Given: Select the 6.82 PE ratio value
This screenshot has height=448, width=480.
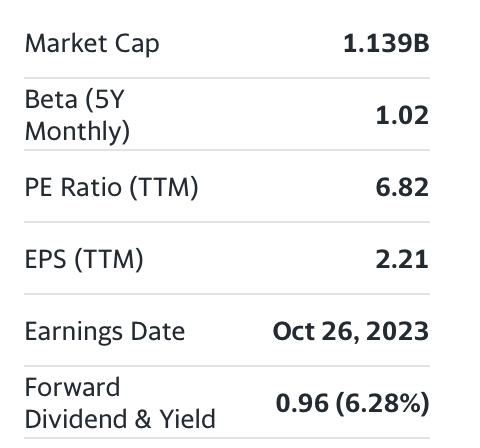Looking at the screenshot, I should click(402, 187).
